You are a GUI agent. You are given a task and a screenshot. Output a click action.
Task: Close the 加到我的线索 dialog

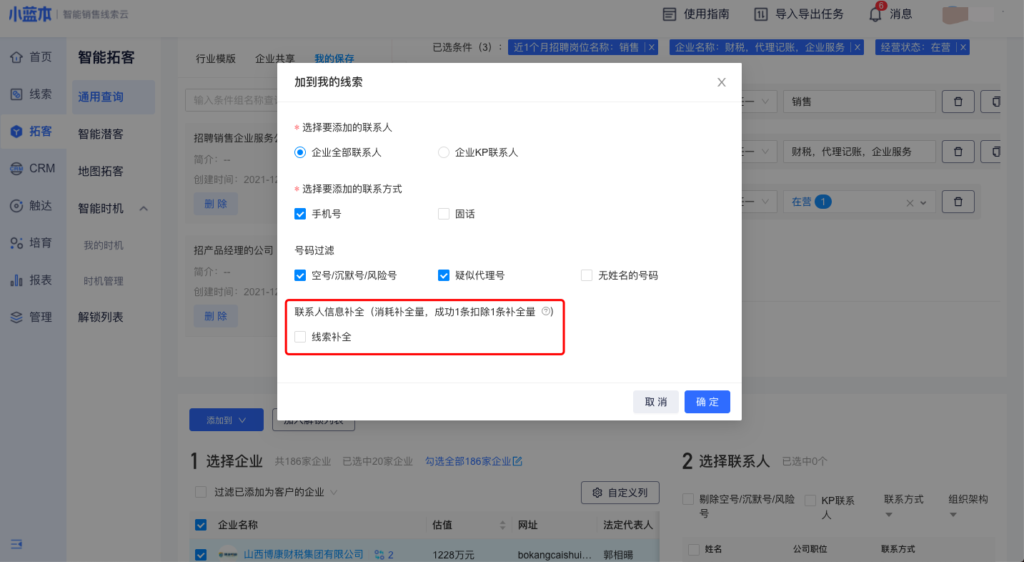click(x=721, y=82)
